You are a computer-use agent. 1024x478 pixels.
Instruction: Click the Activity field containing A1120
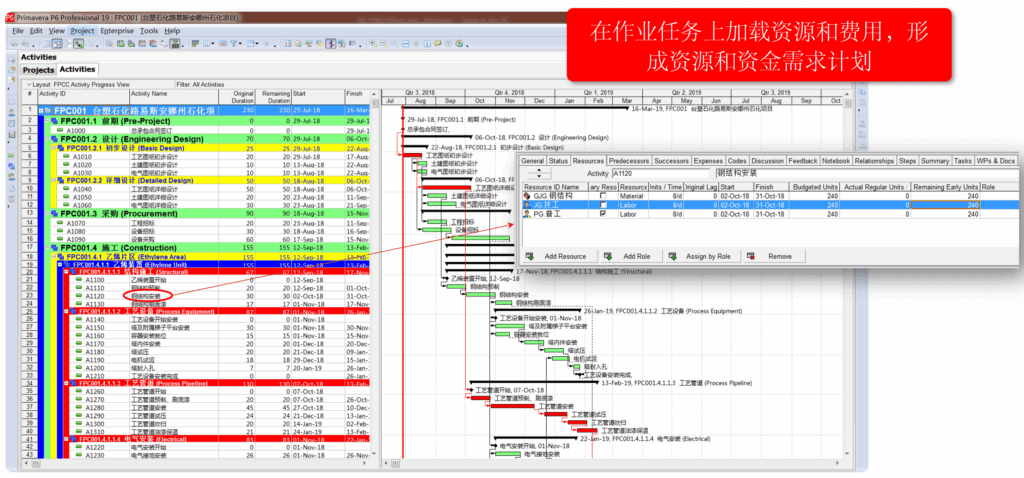(x=661, y=173)
